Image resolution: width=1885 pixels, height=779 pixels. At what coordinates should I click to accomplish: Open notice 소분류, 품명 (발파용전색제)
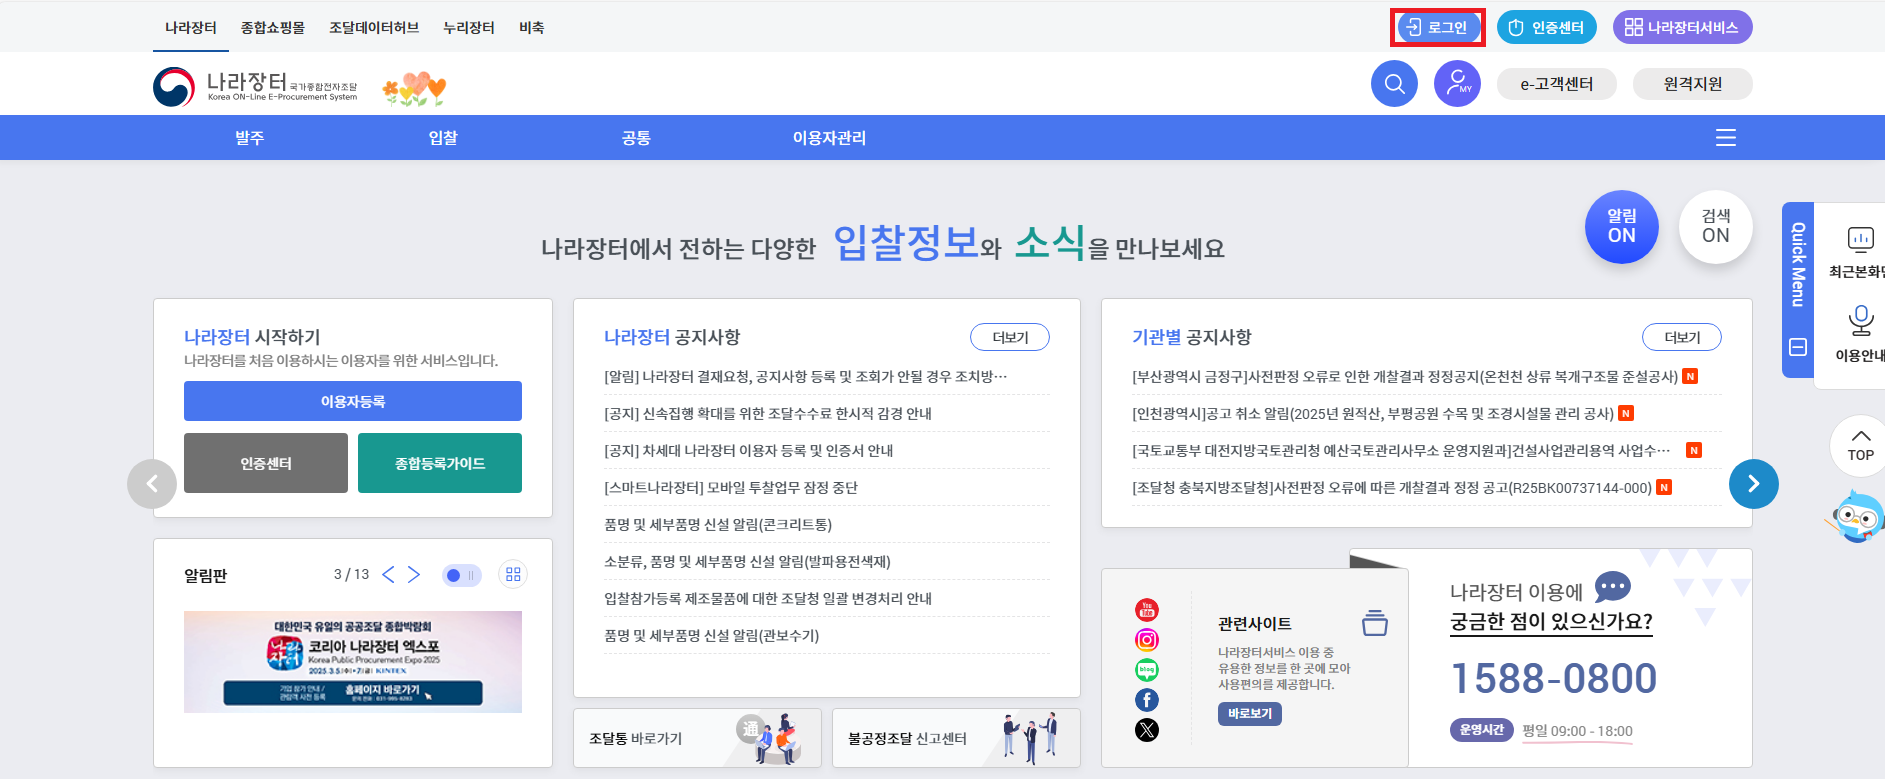pos(747,561)
